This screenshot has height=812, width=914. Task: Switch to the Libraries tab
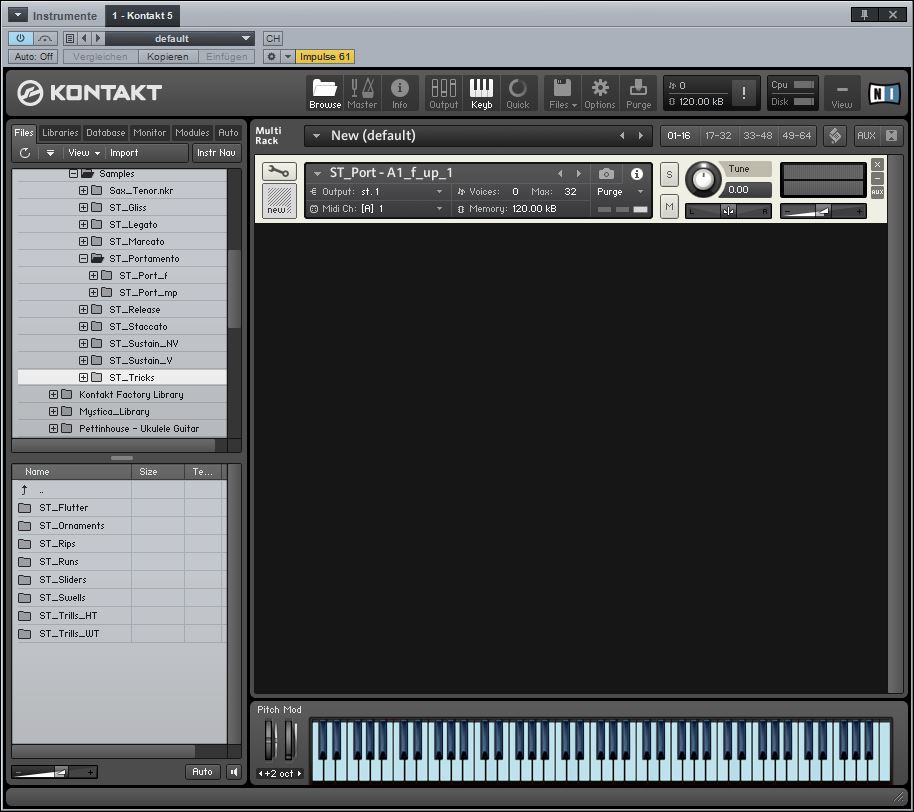click(x=60, y=133)
